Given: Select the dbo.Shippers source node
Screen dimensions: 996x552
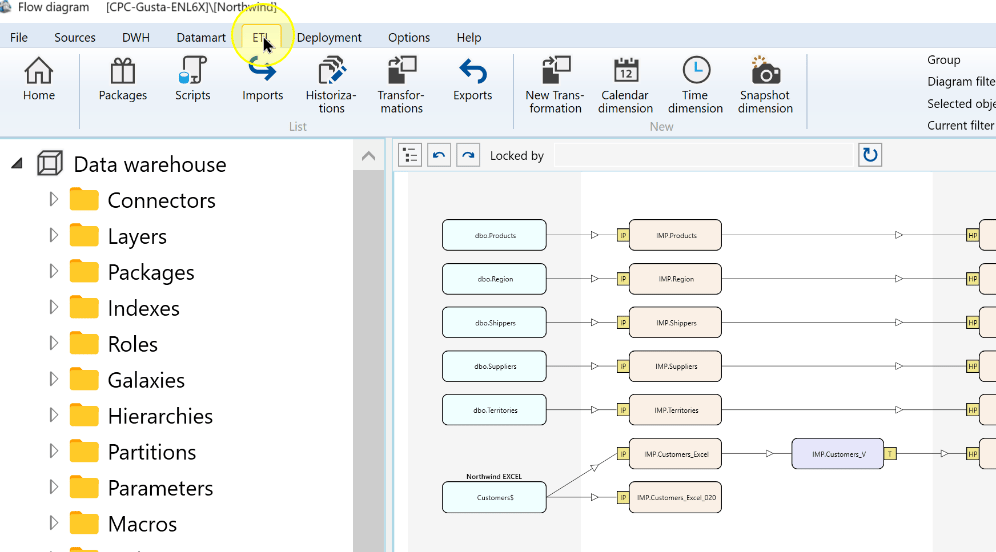Looking at the screenshot, I should pos(494,323).
